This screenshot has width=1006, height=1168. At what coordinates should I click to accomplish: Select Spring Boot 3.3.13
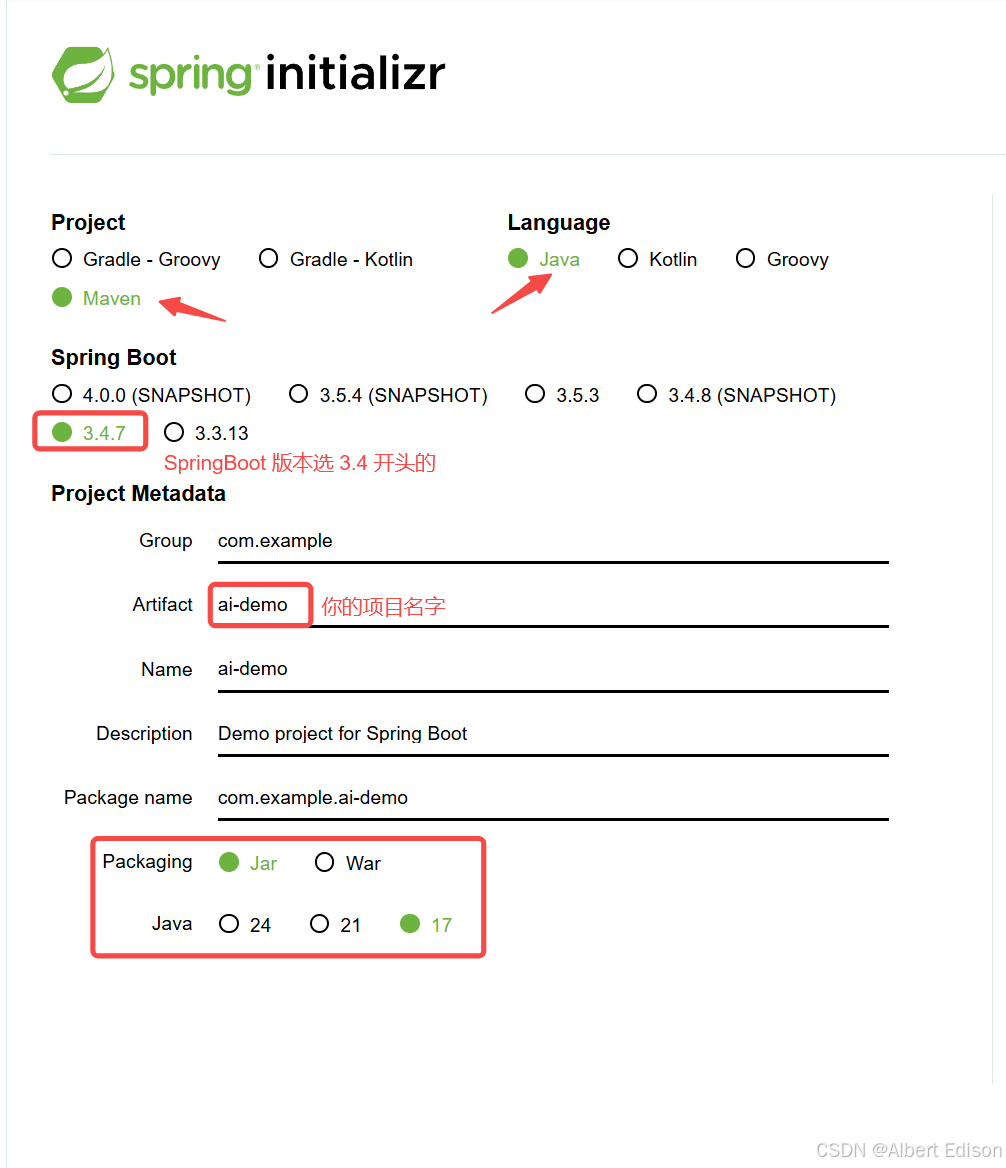[x=206, y=433]
